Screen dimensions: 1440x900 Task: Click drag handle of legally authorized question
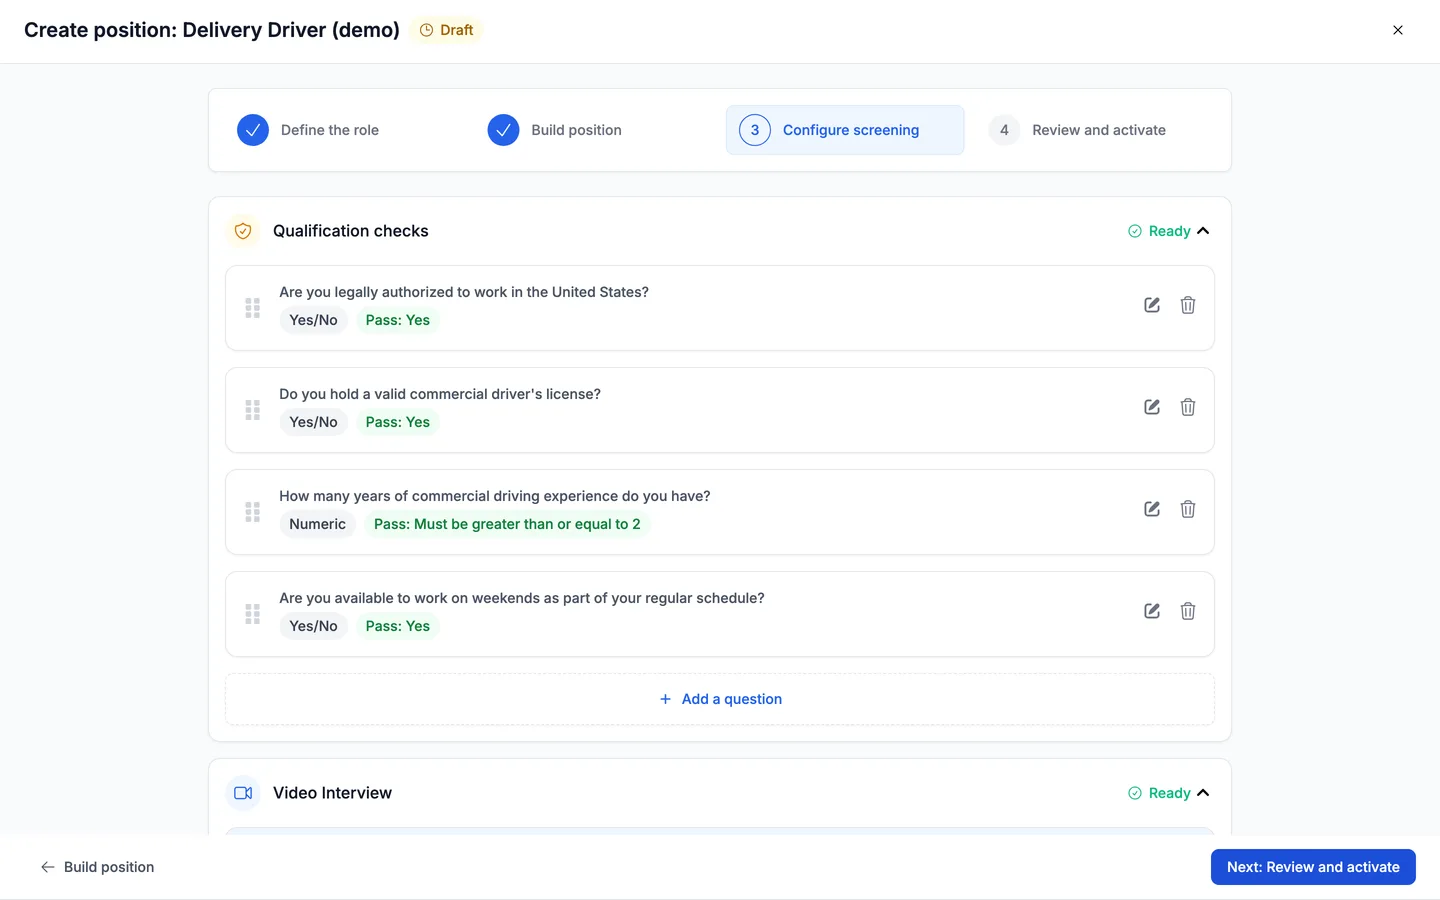(253, 308)
